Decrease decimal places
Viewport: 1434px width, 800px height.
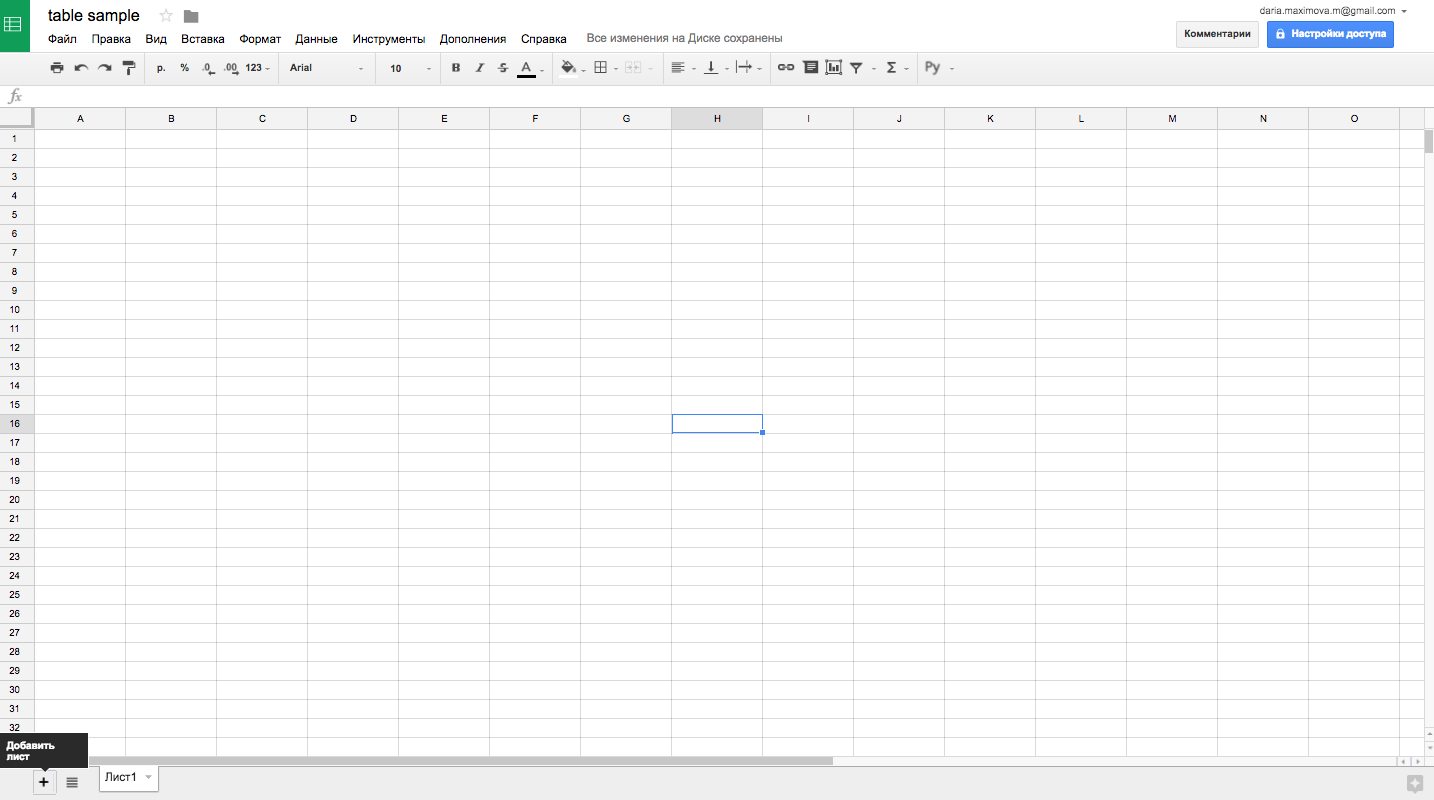208,68
